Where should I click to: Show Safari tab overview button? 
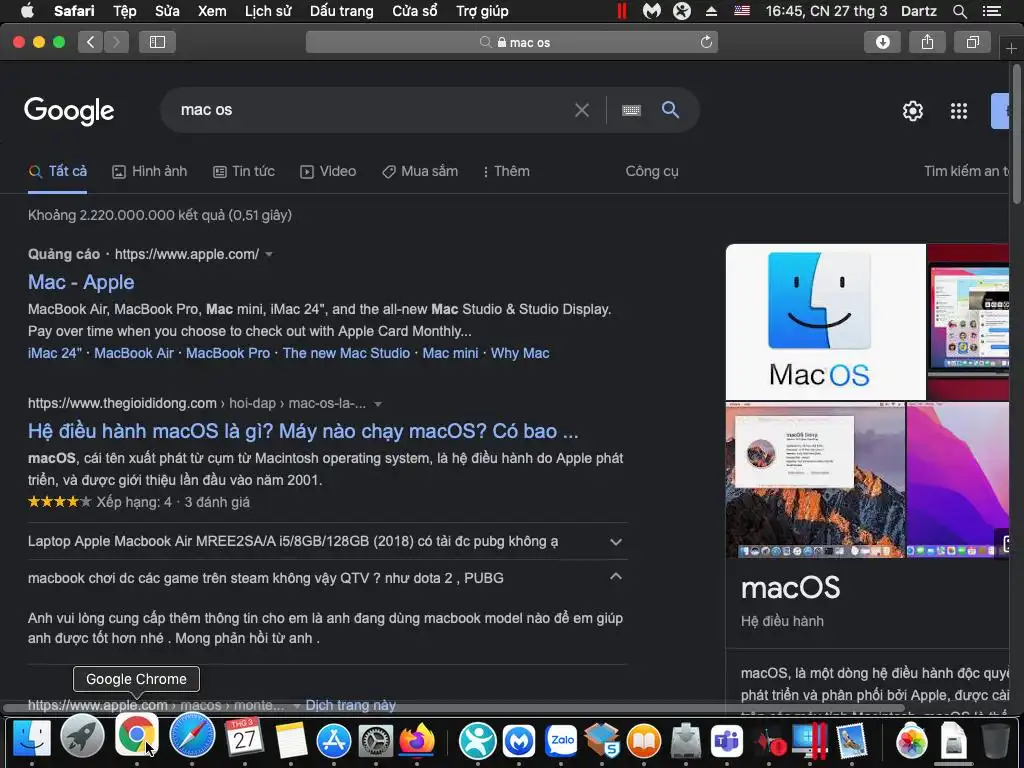pyautogui.click(x=972, y=42)
